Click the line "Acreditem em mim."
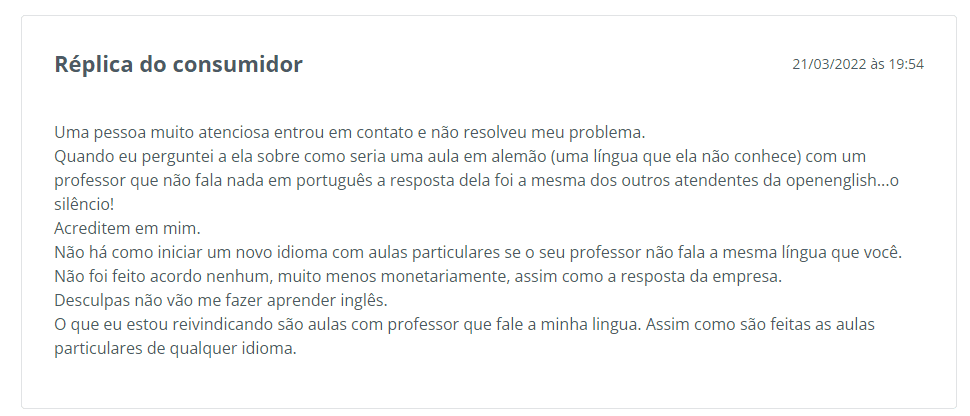This screenshot has height=416, width=970. click(x=127, y=229)
